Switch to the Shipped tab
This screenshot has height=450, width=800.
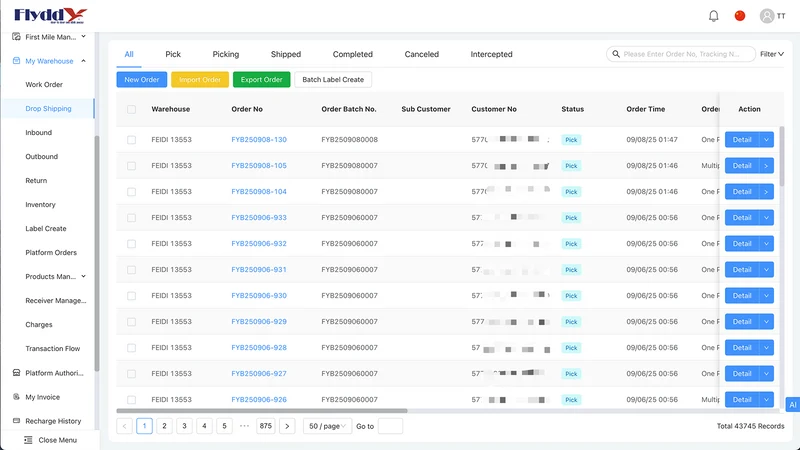286,54
